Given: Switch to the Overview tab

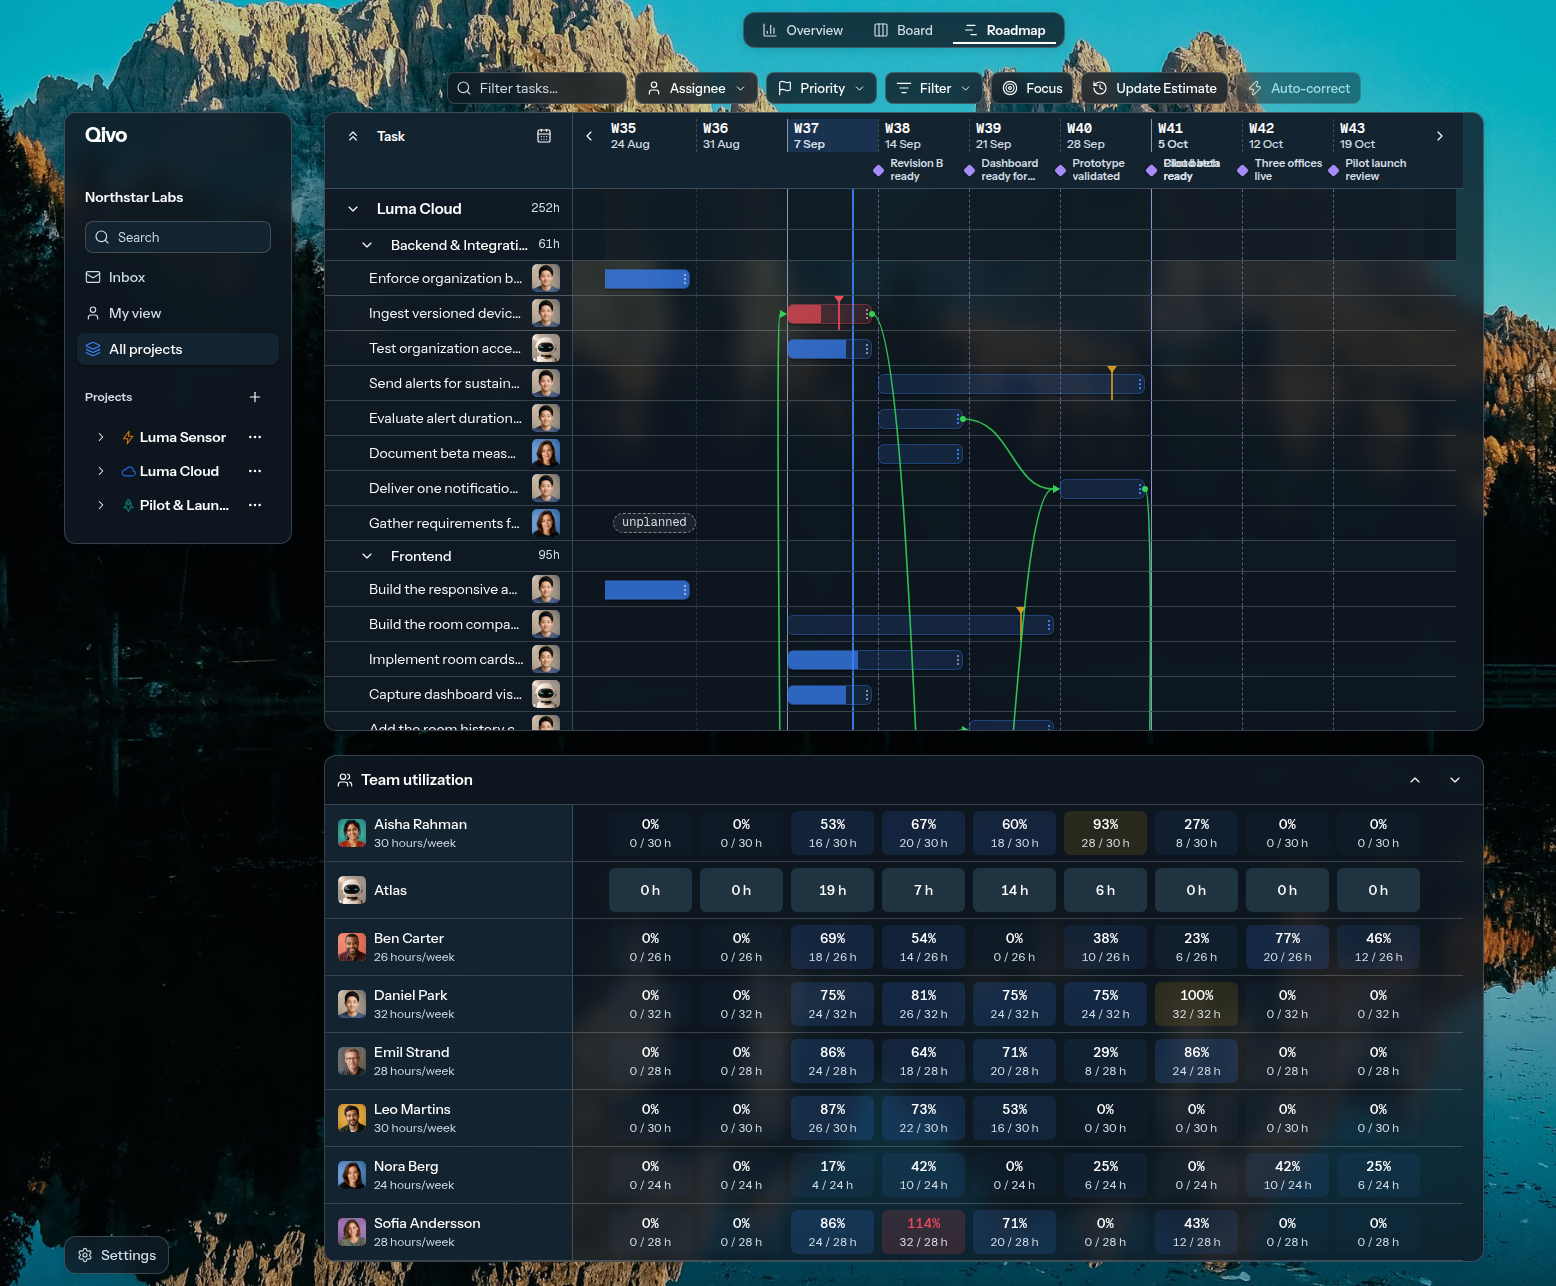Looking at the screenshot, I should tap(803, 30).
